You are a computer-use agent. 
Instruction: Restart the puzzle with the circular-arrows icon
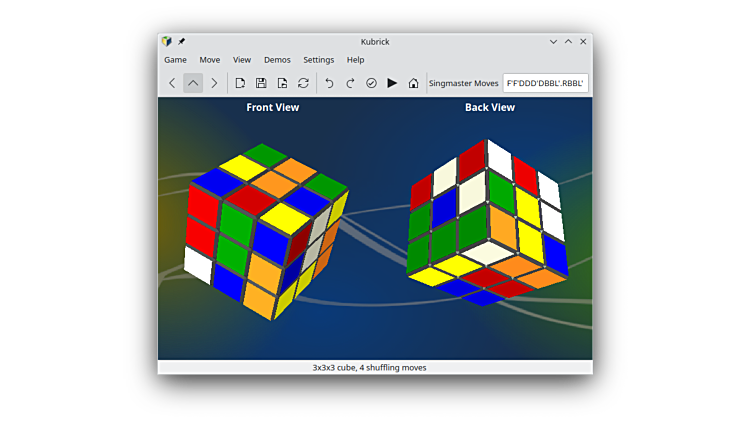point(303,83)
